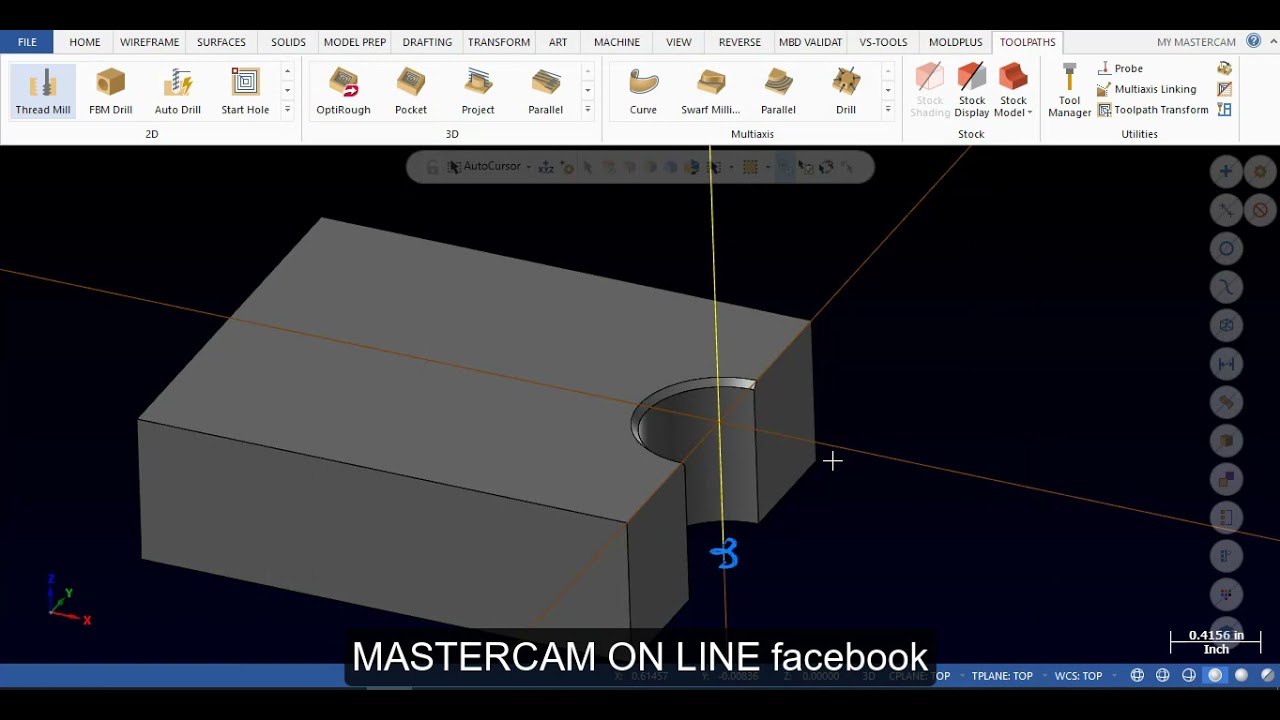
Task: Click top icon right of Probe
Action: (1224, 68)
